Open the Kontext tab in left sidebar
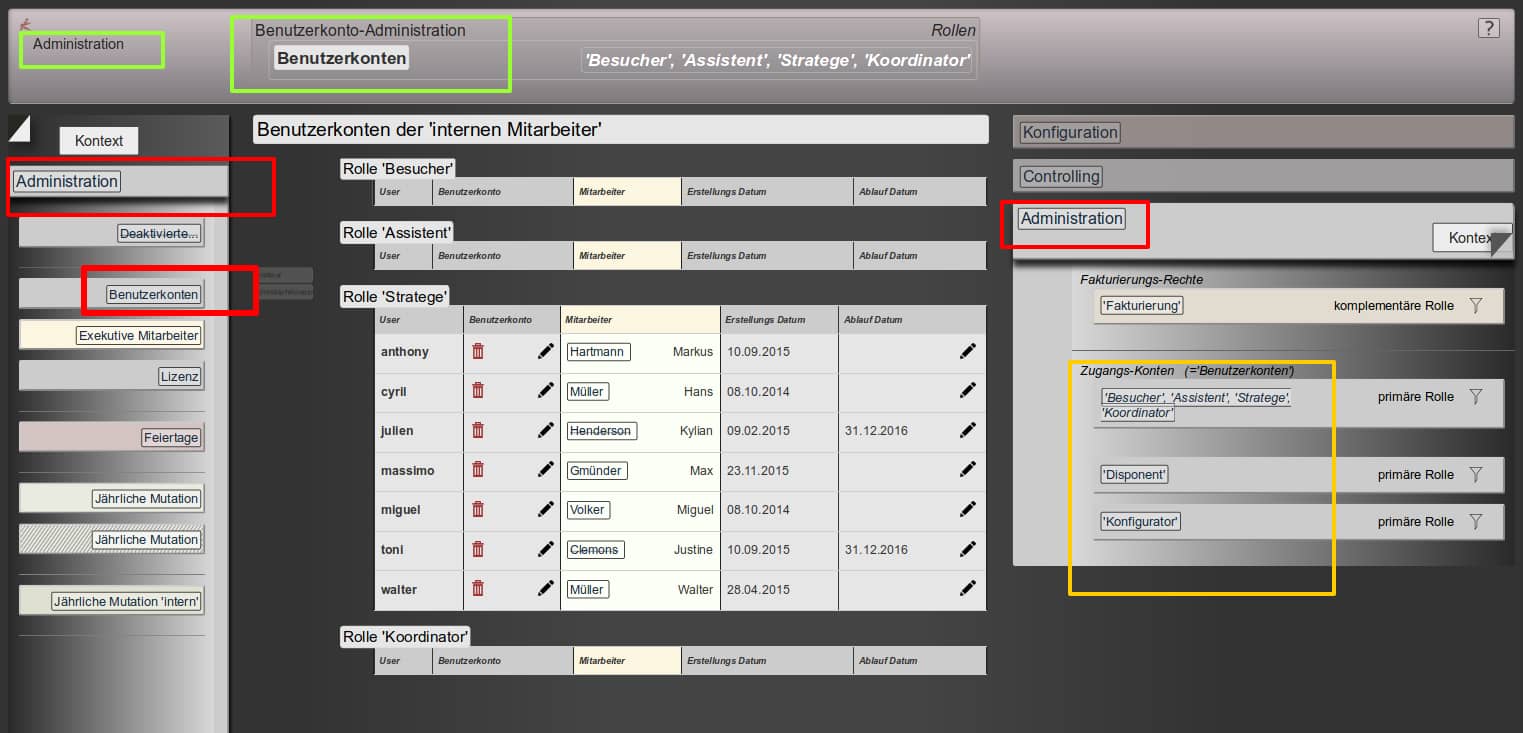The height and width of the screenshot is (733, 1523). (x=99, y=141)
